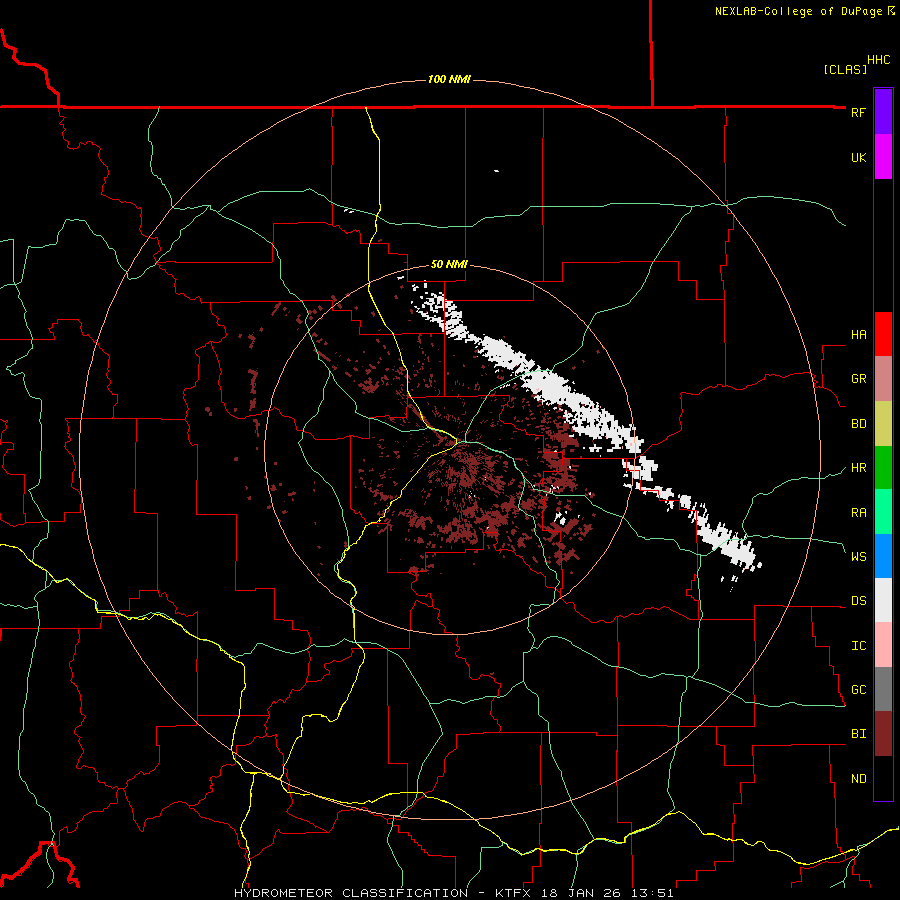The height and width of the screenshot is (900, 900).
Task: Click the HR green legend color block
Action: pos(883,468)
